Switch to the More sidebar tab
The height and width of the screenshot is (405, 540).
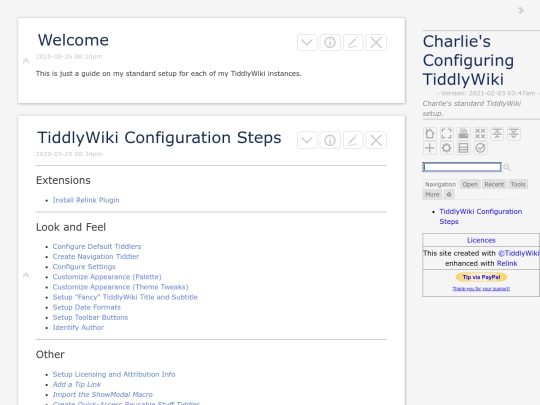click(x=432, y=195)
